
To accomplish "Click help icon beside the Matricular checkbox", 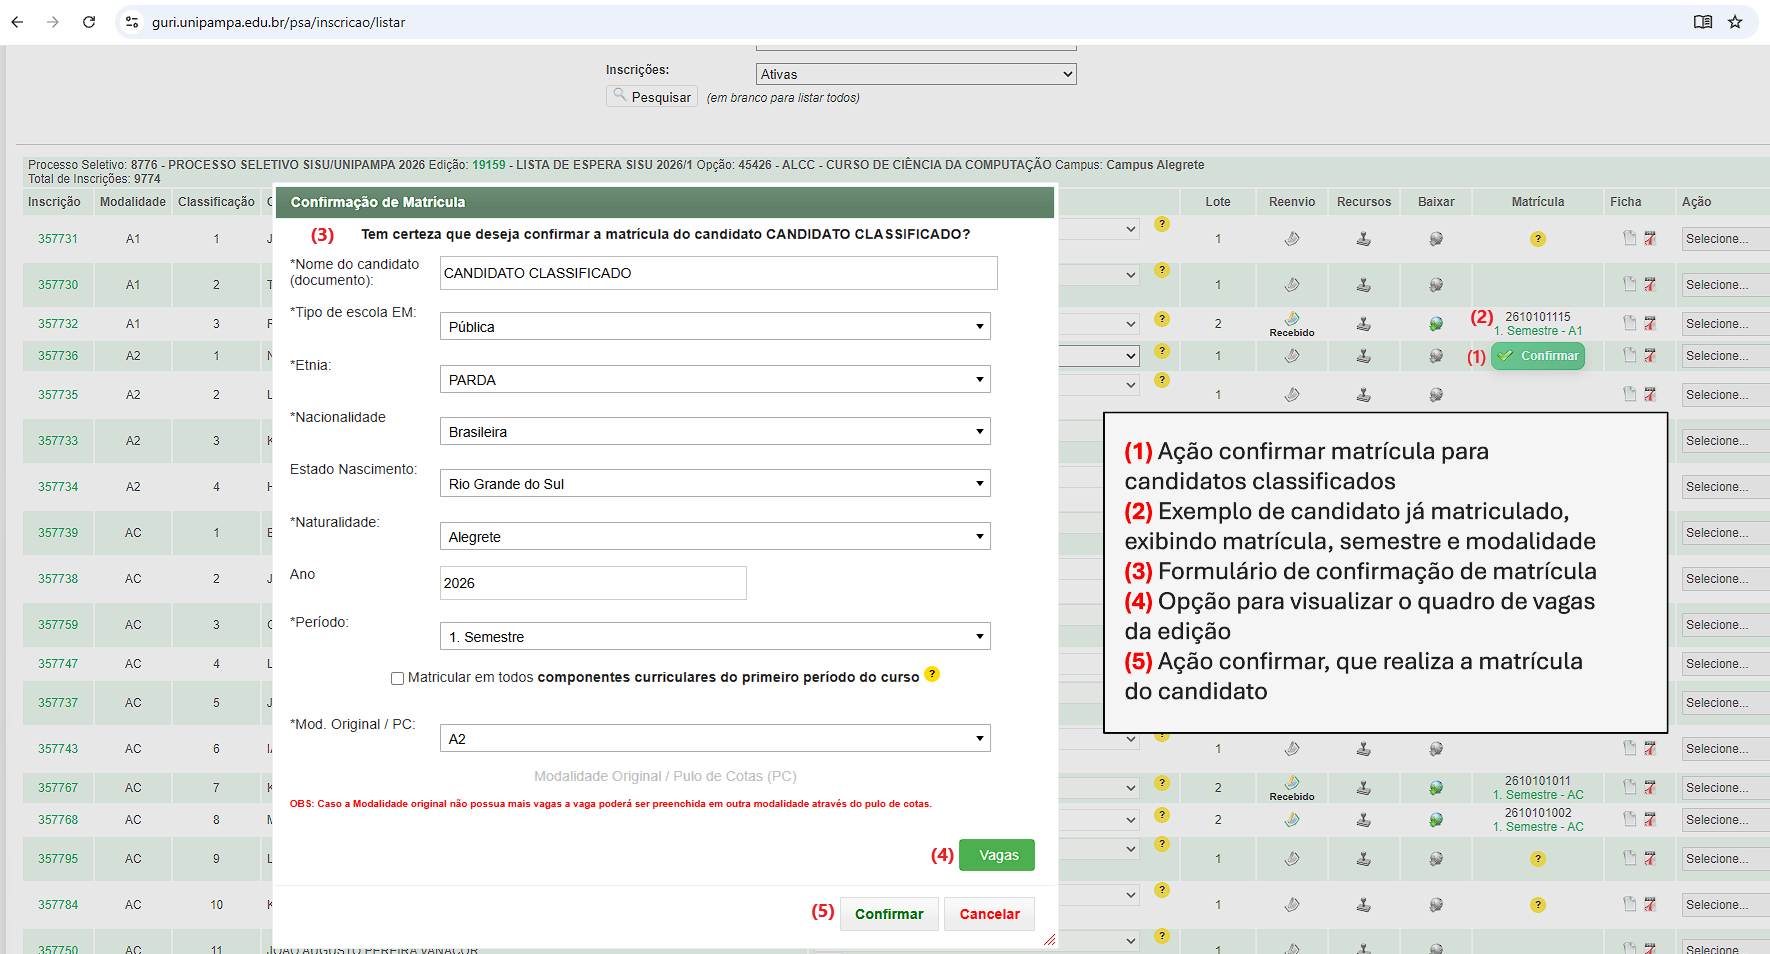I will pos(932,674).
